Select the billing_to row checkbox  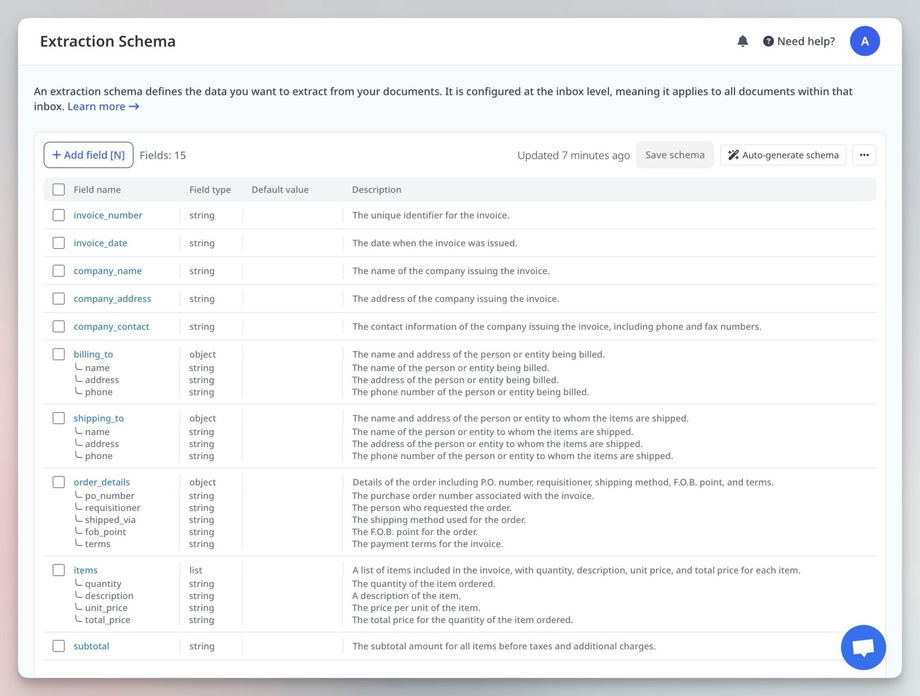pos(59,354)
